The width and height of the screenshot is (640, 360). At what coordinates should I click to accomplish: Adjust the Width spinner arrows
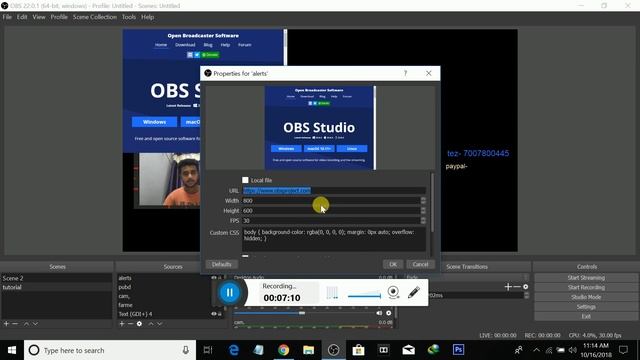pyautogui.click(x=423, y=200)
